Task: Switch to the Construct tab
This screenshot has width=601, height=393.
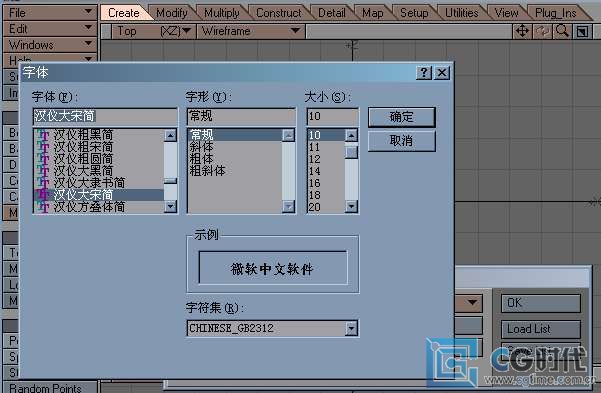Action: coord(279,13)
